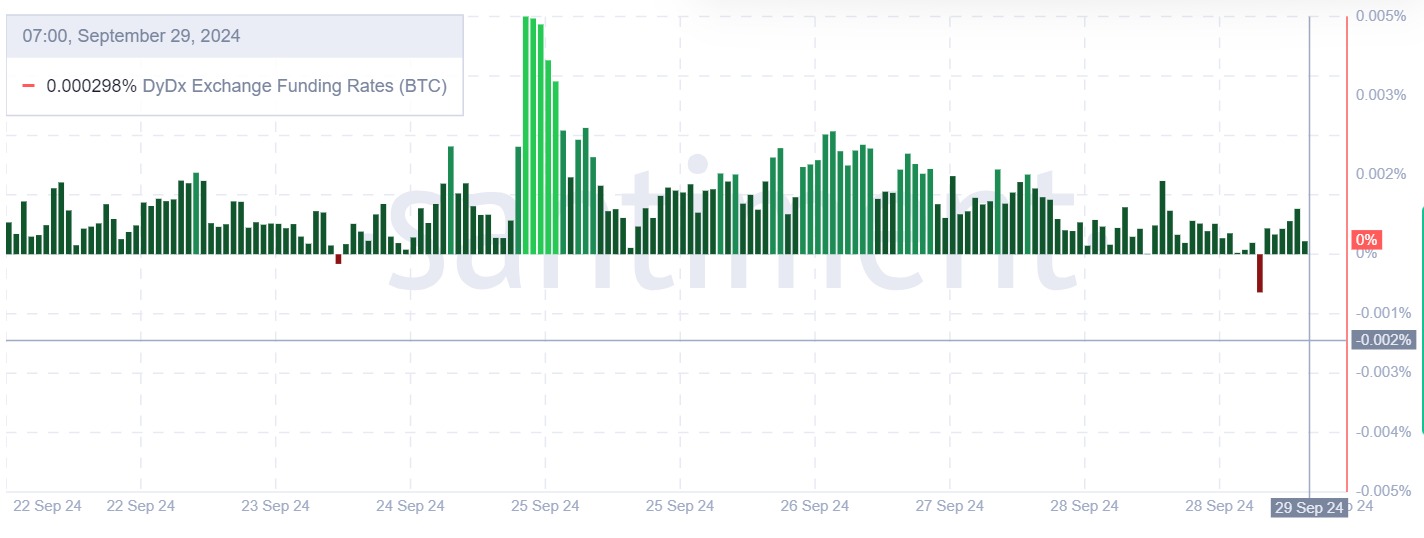Image resolution: width=1424 pixels, height=538 pixels.
Task: Click the green vertical slider bar at right edge
Action: 1422,320
